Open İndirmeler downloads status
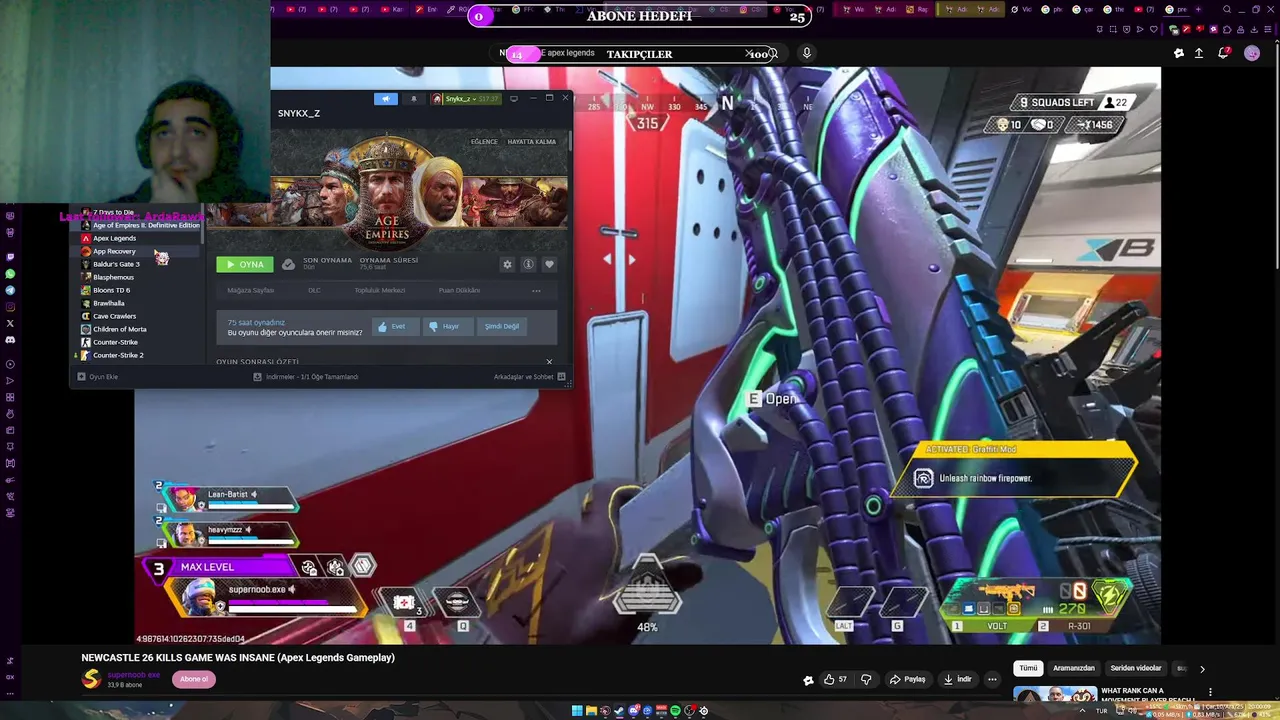 click(305, 377)
